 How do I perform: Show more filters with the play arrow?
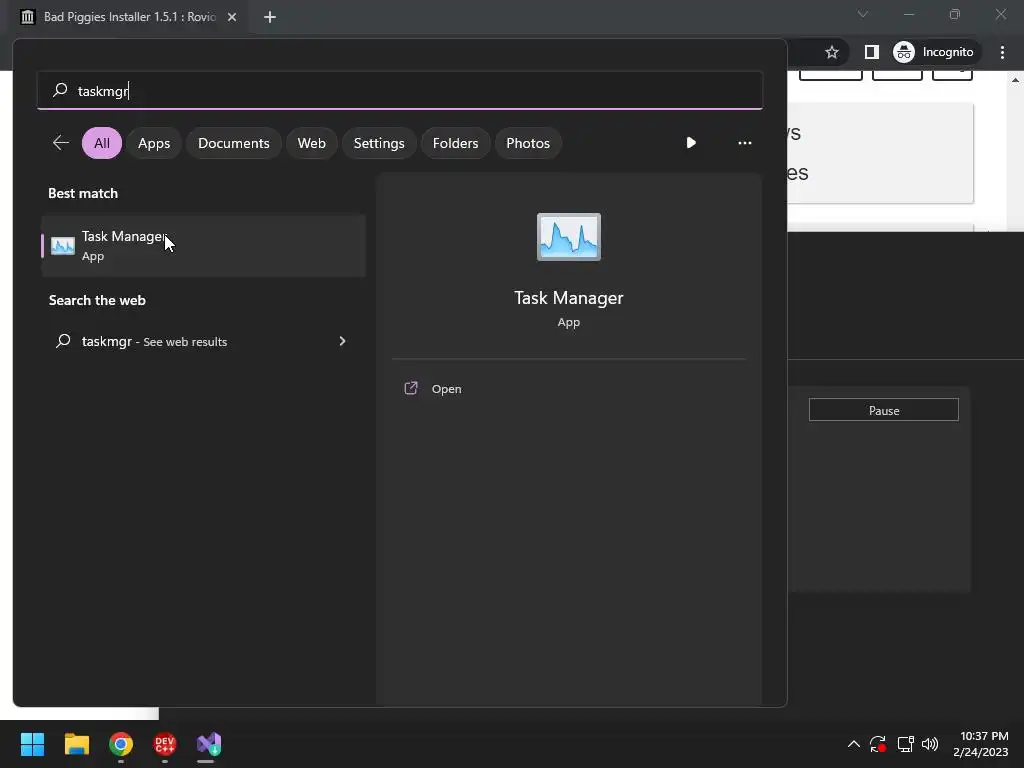click(691, 142)
